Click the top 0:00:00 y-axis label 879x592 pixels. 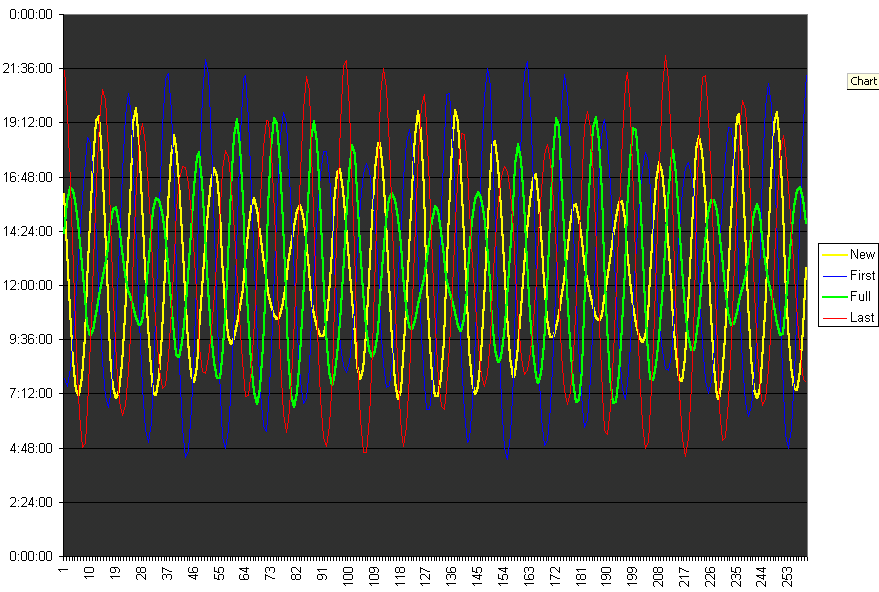(x=31, y=15)
